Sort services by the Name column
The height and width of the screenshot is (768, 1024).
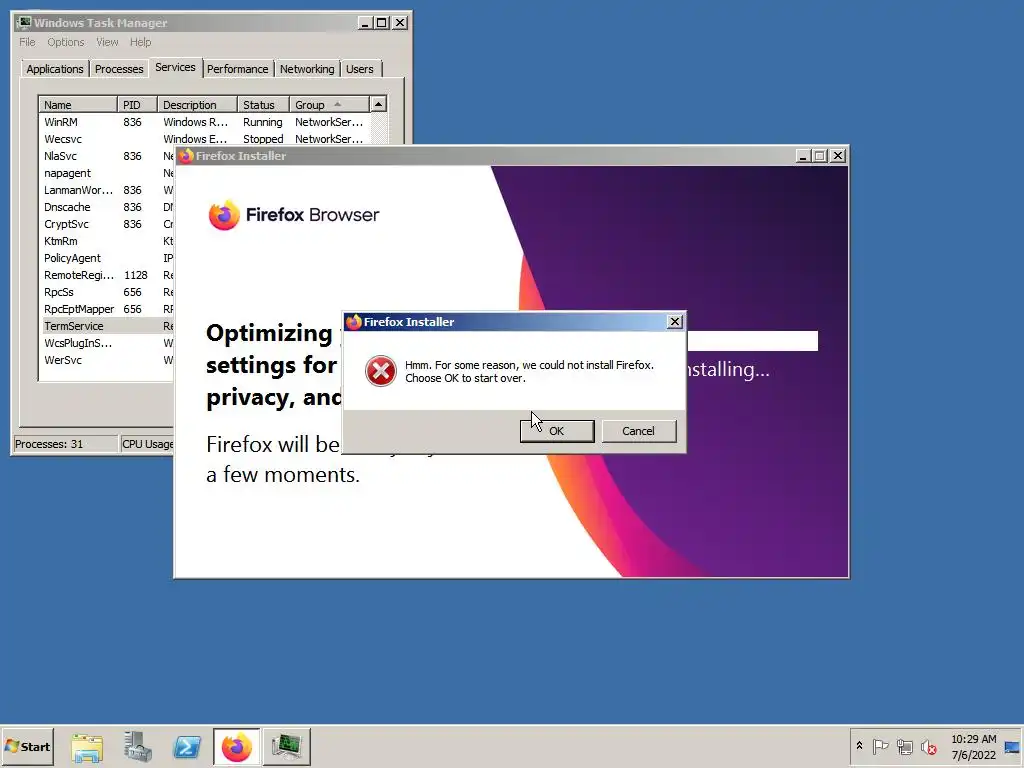(x=78, y=104)
